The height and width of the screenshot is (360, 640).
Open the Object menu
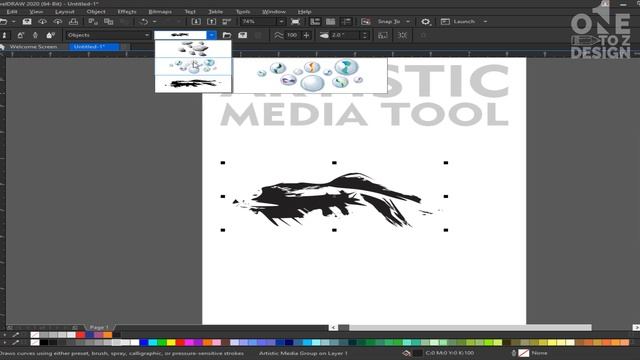click(96, 11)
